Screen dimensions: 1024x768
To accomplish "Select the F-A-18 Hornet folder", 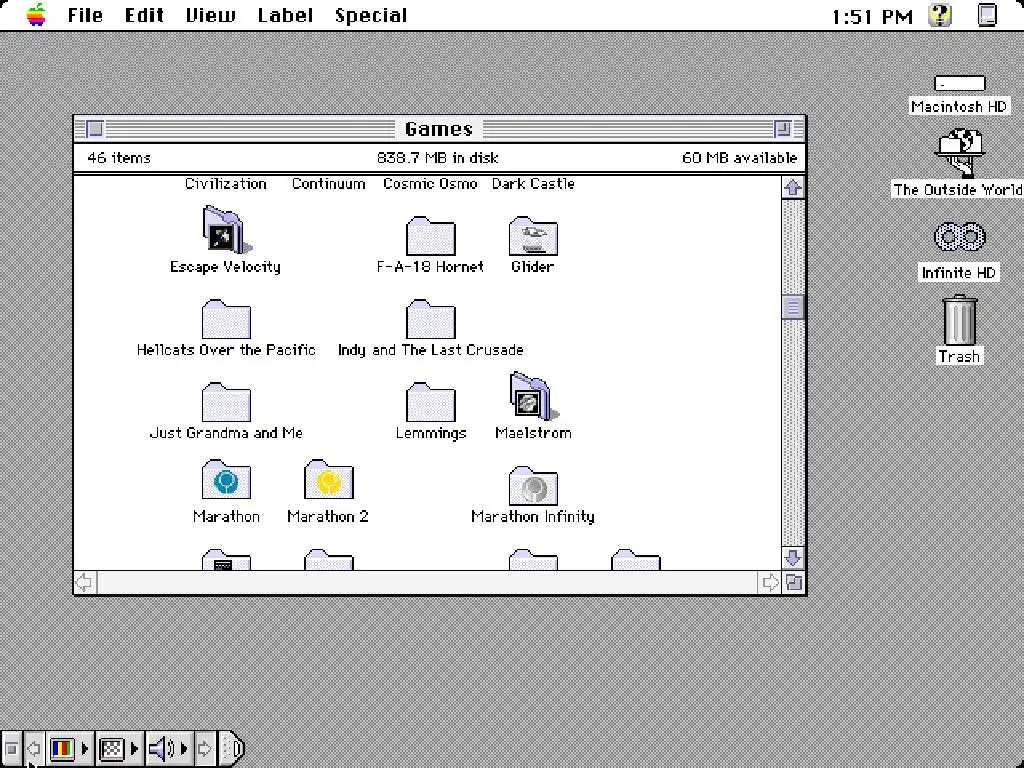I will click(x=430, y=236).
